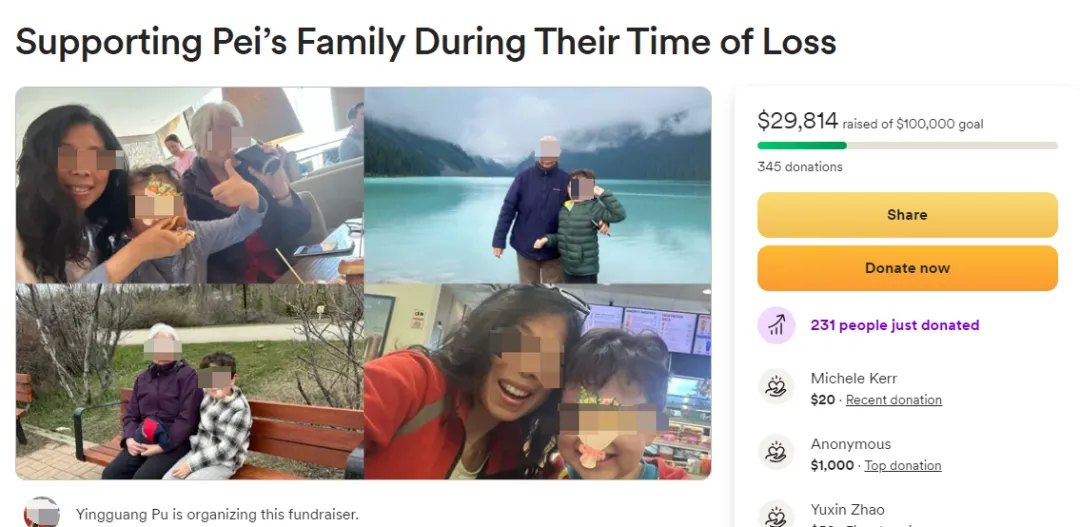This screenshot has width=1080, height=527.
Task: Click the 231 people just donated text
Action: (x=895, y=325)
